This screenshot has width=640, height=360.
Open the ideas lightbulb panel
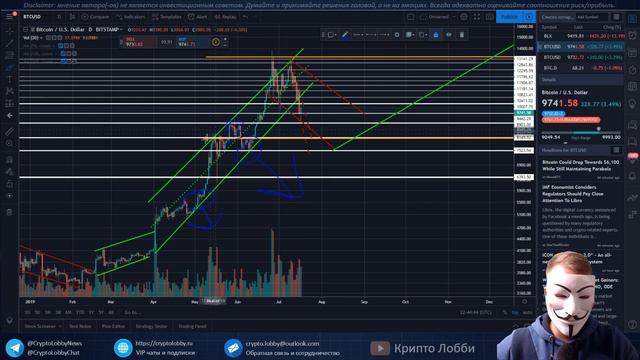click(x=632, y=104)
